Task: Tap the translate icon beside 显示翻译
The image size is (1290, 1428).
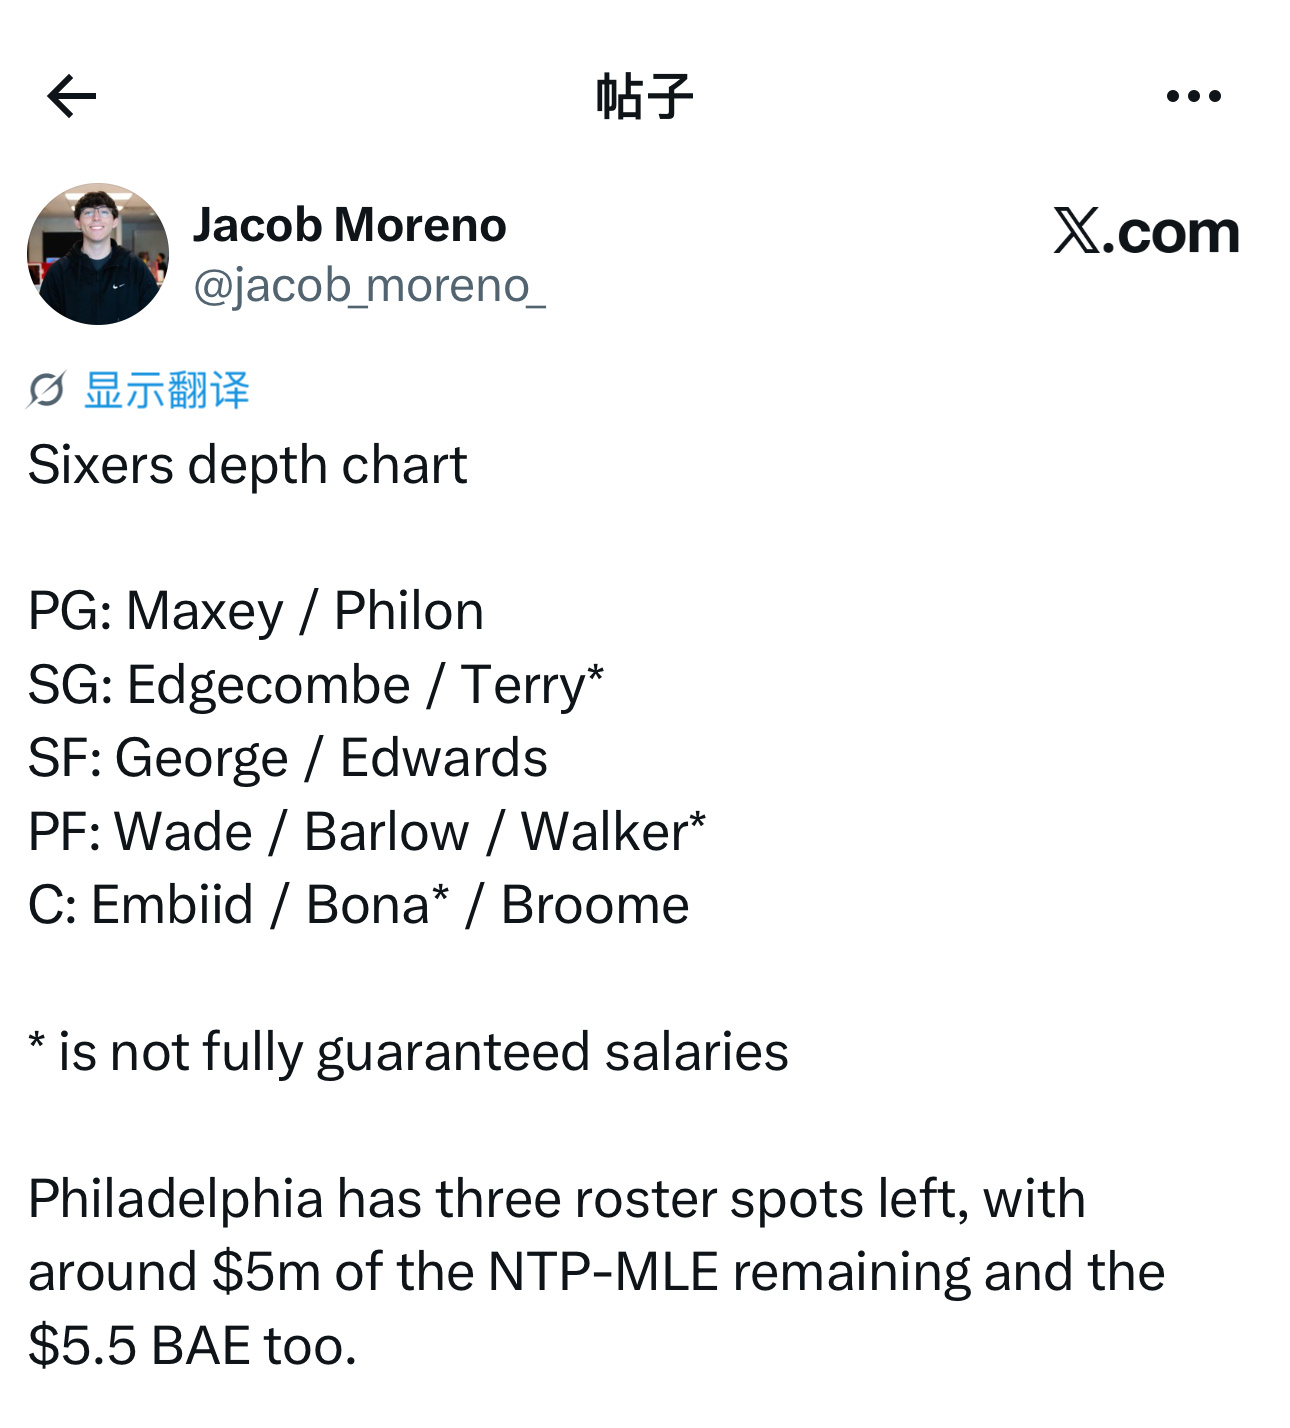Action: pos(46,390)
